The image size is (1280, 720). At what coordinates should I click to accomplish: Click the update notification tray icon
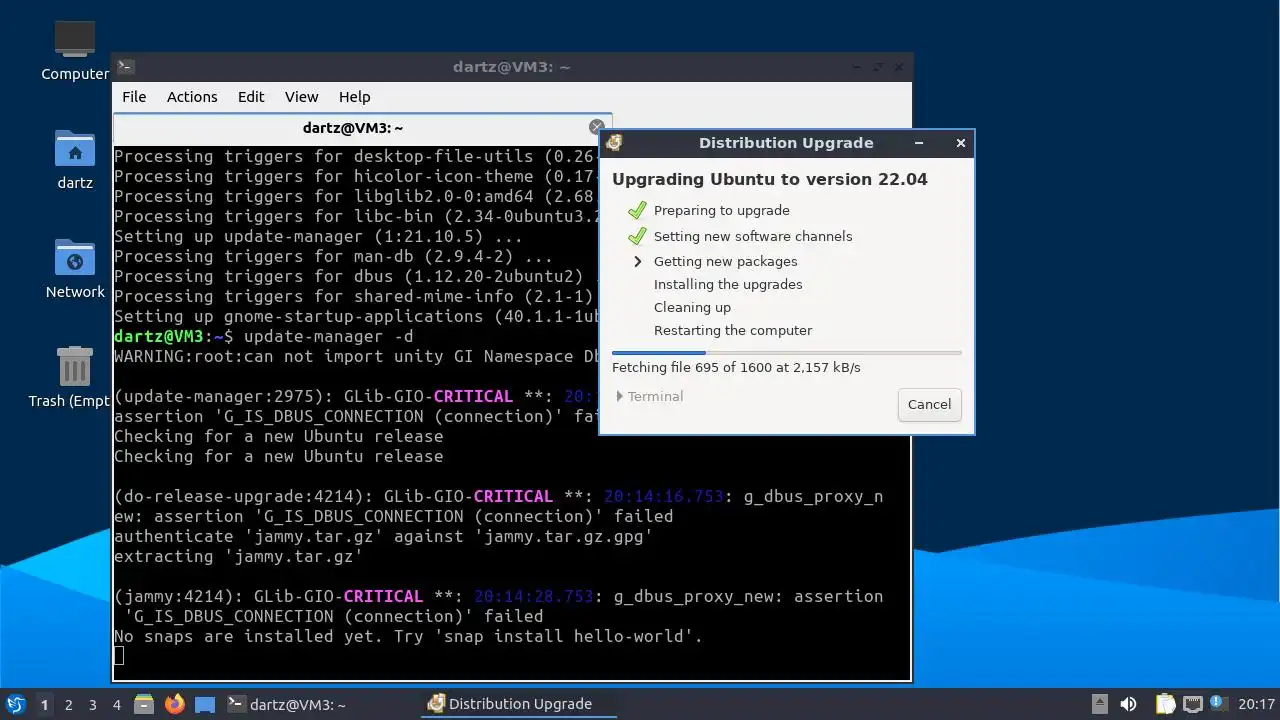coord(1218,703)
